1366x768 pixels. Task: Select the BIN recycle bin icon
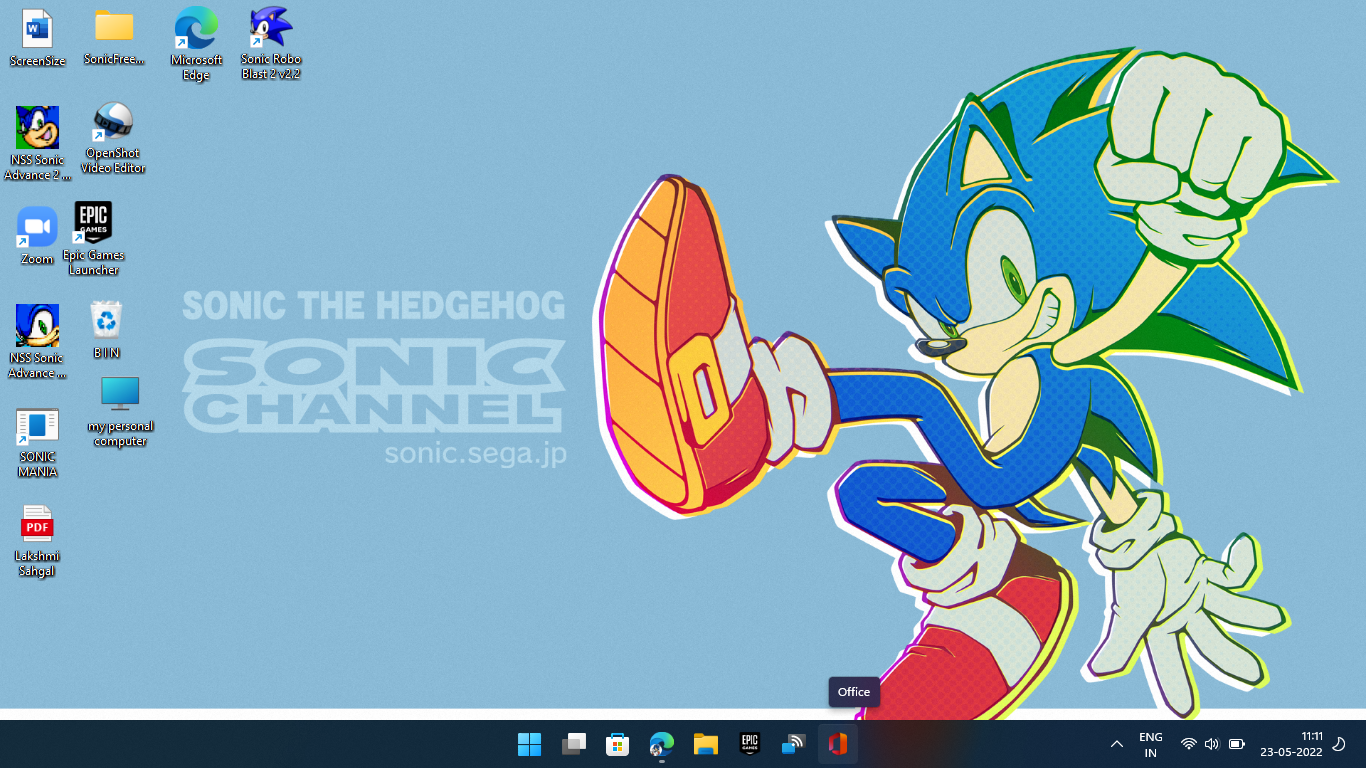[106, 330]
